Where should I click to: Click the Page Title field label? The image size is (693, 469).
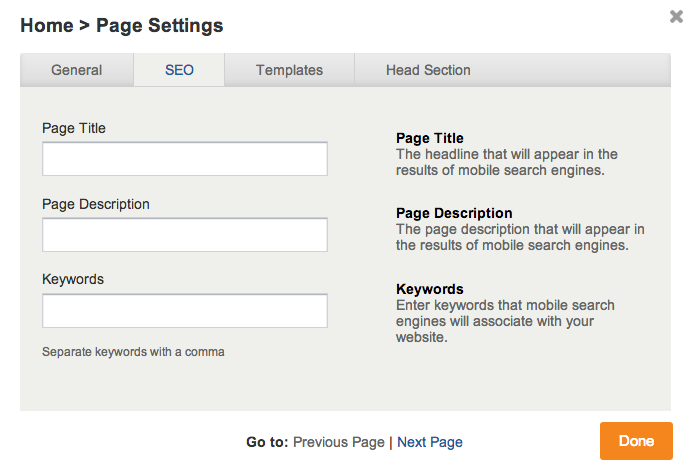[74, 128]
